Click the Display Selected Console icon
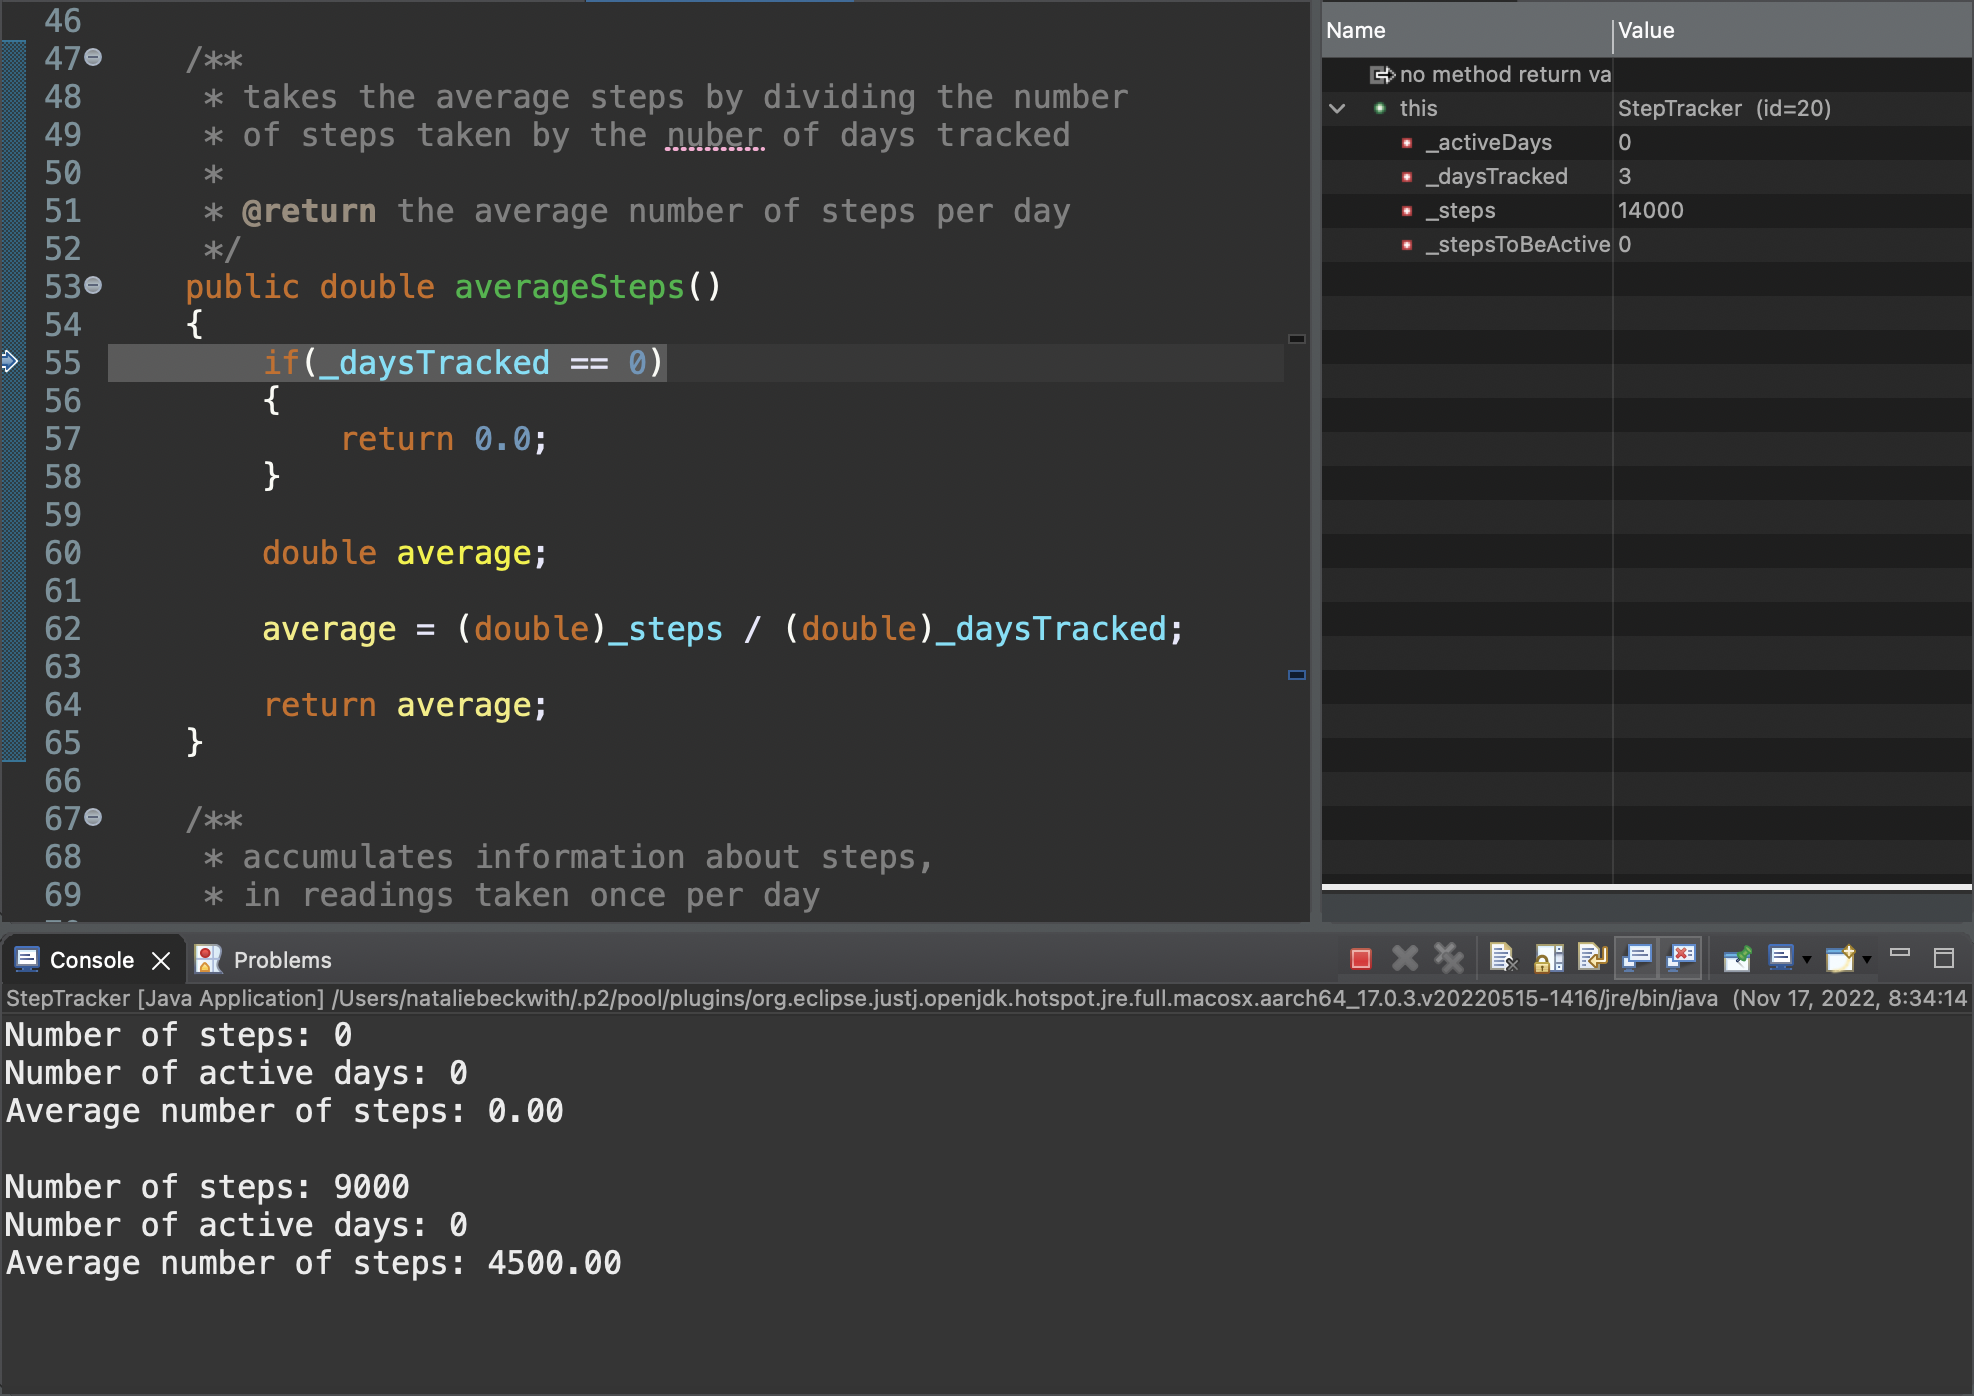This screenshot has width=1974, height=1396. (x=1781, y=959)
